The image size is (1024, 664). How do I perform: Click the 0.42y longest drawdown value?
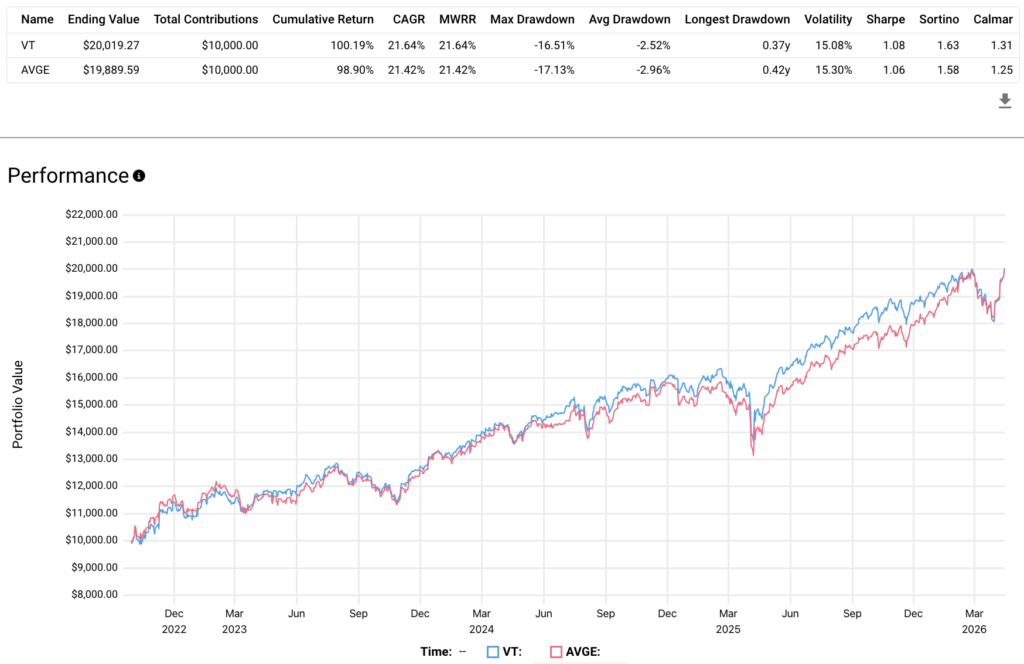coord(776,70)
